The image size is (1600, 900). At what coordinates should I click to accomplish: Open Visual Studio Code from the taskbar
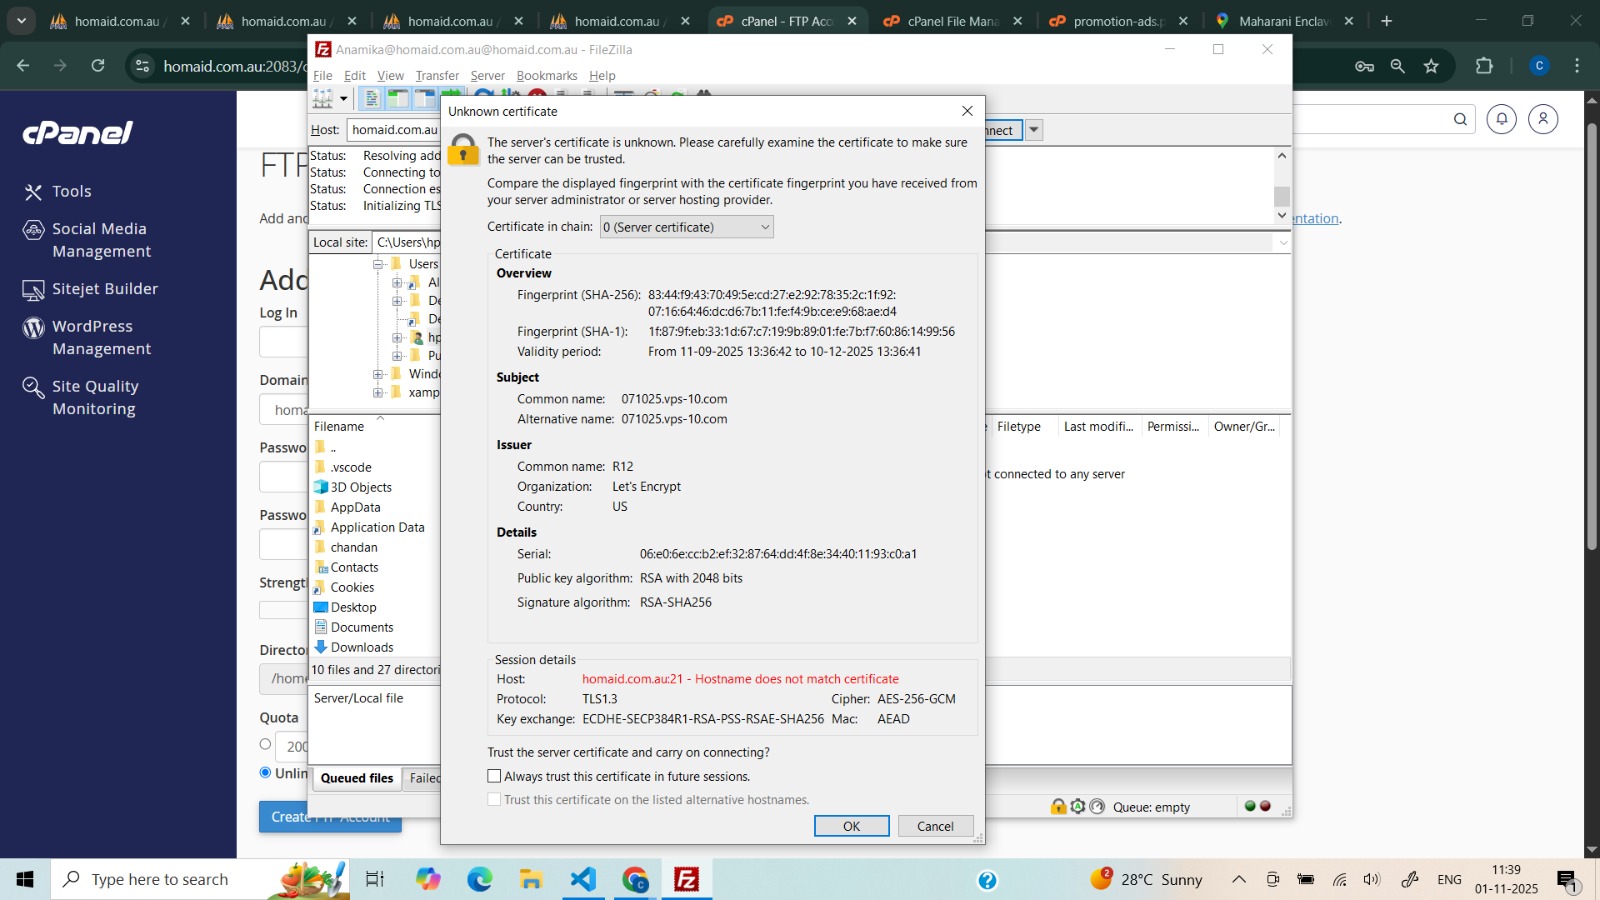point(583,879)
